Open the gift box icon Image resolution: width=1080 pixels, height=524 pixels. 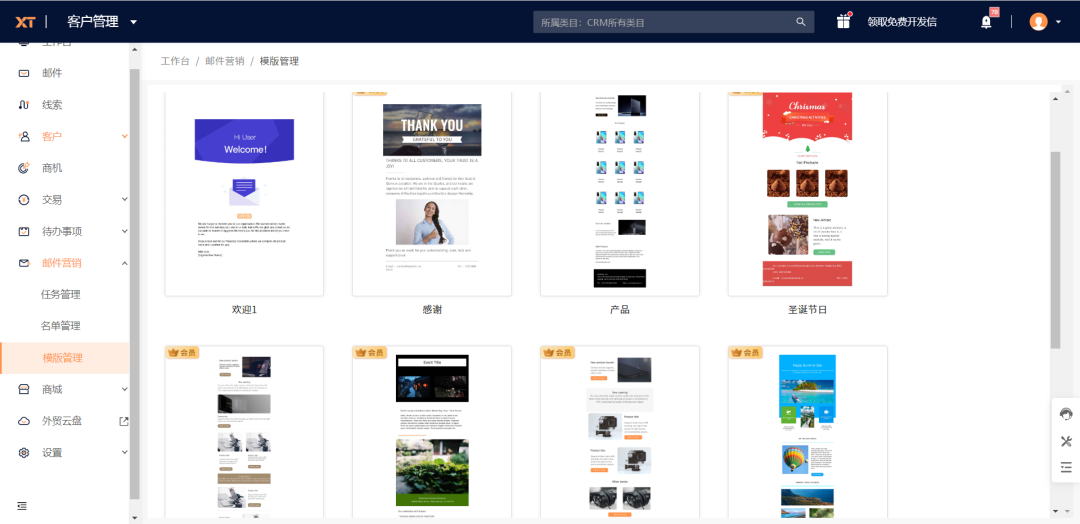click(x=844, y=21)
